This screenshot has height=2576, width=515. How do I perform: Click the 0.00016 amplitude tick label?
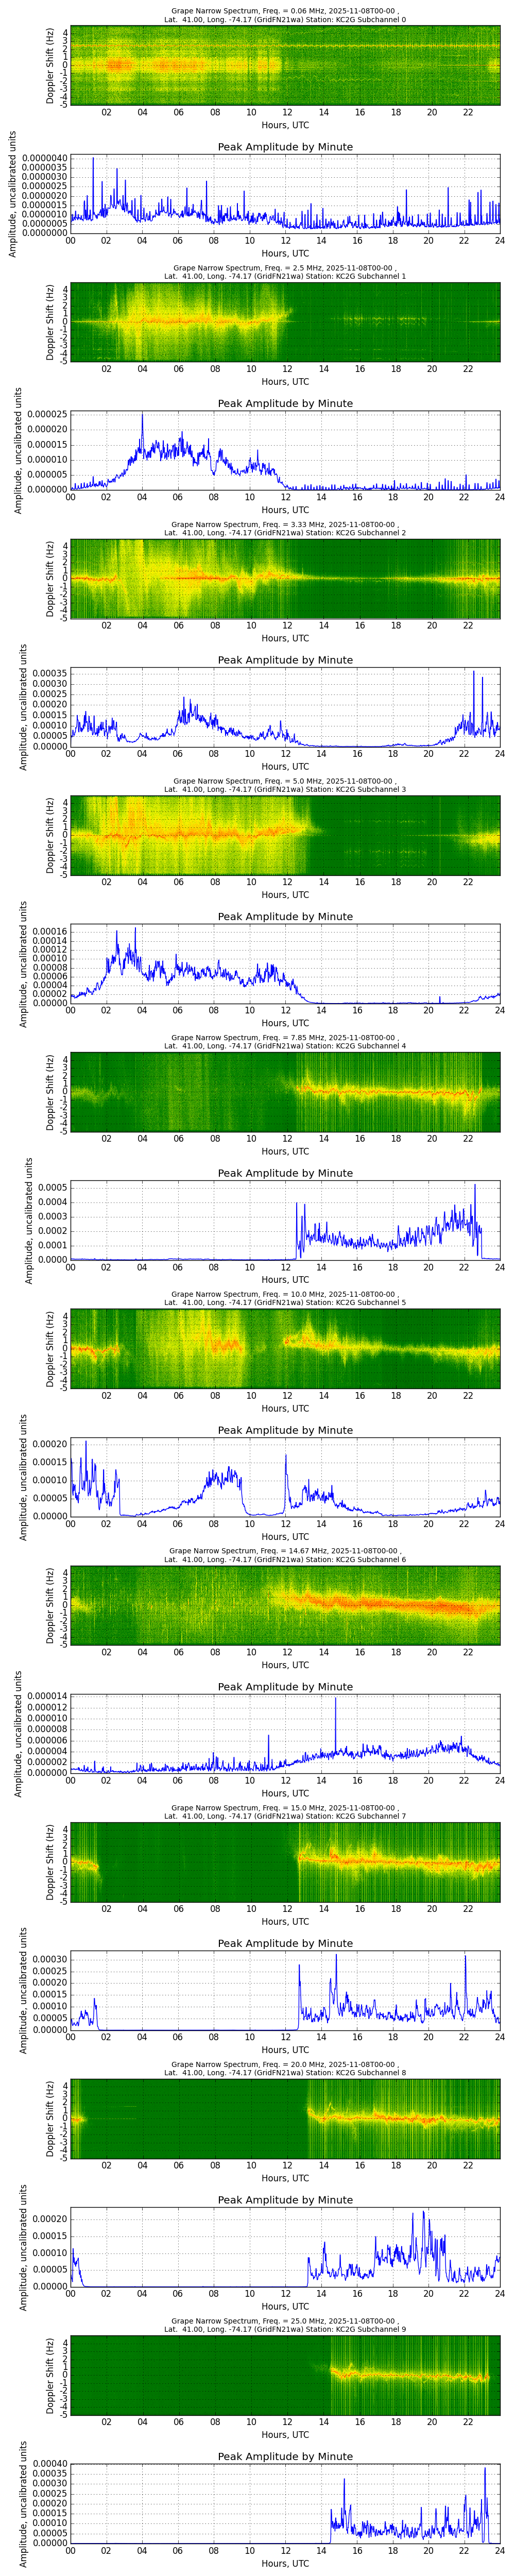coord(50,932)
